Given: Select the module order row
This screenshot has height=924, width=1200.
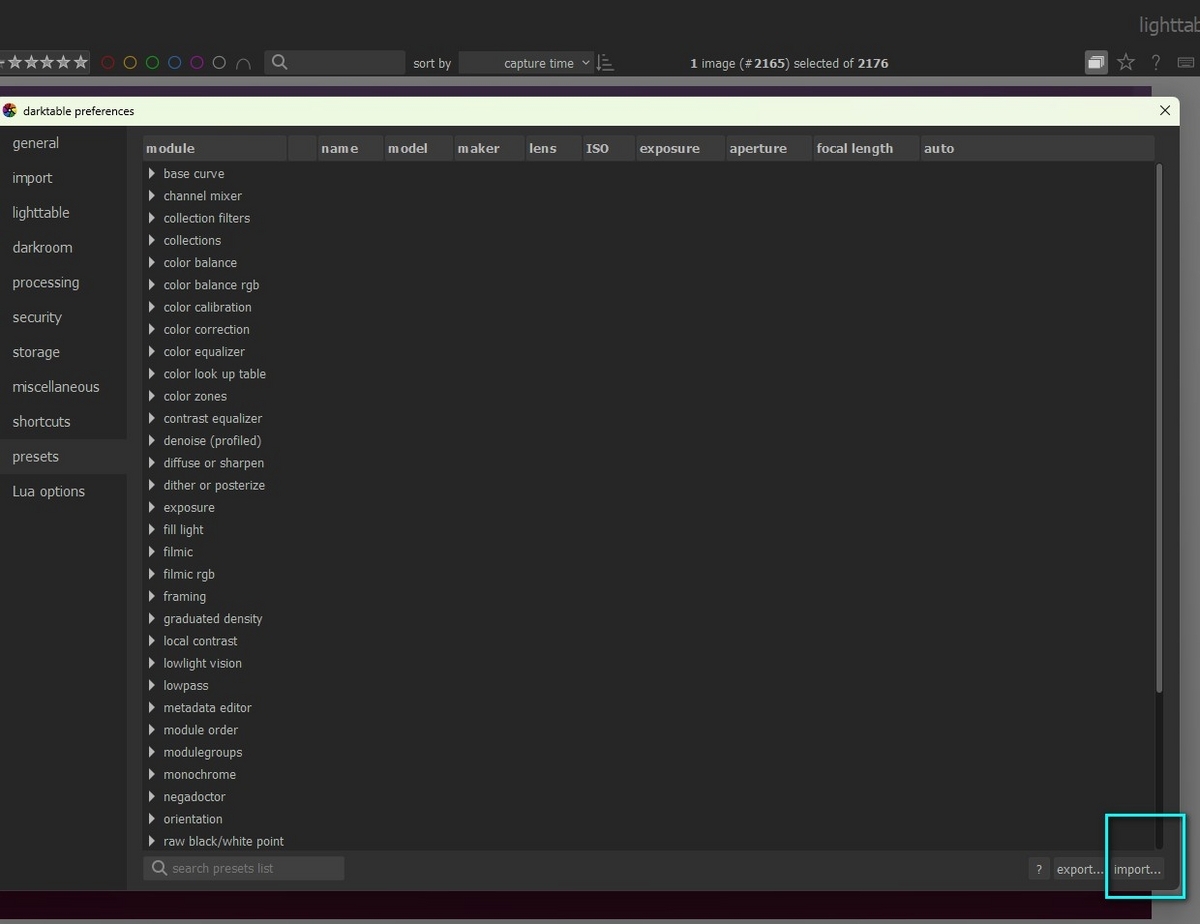Looking at the screenshot, I should click(x=648, y=730).
